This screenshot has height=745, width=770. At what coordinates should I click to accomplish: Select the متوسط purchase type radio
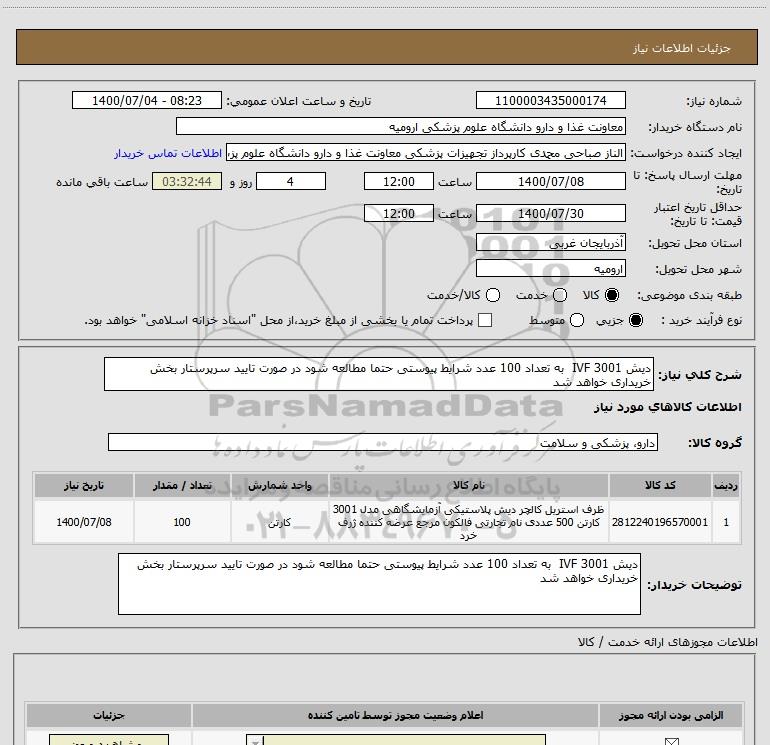pos(577,320)
